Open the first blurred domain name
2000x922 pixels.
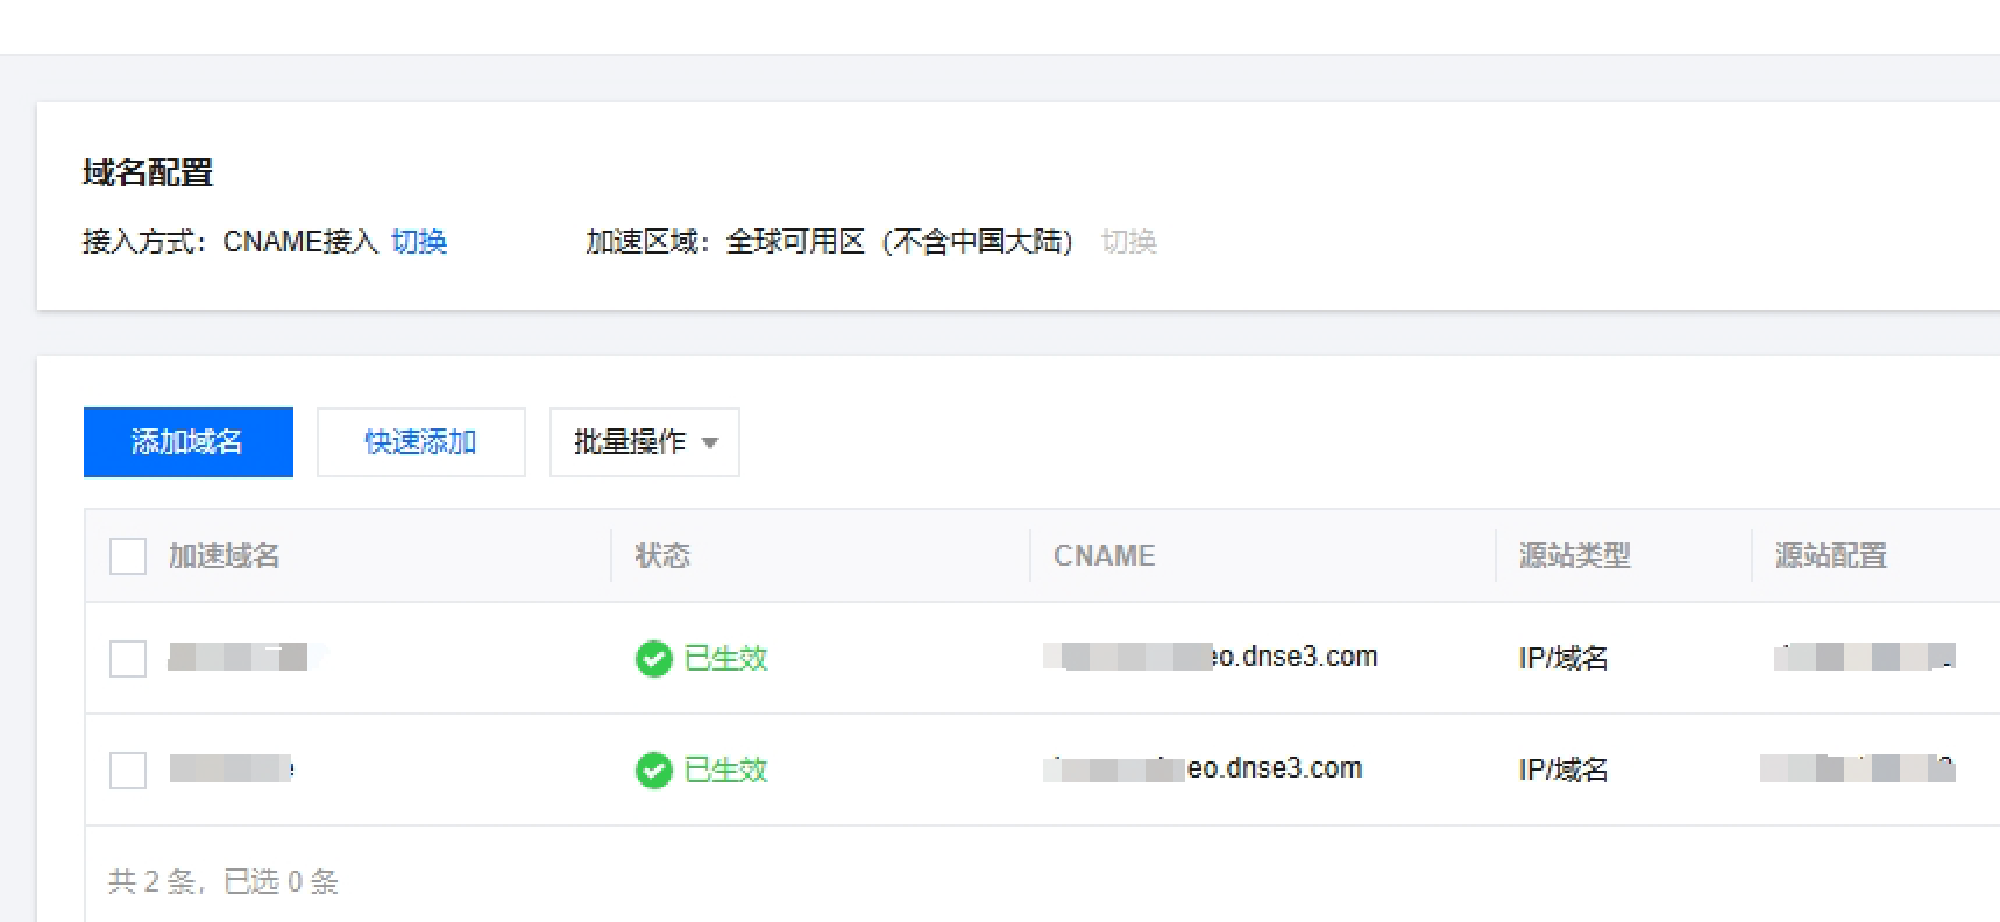(238, 657)
